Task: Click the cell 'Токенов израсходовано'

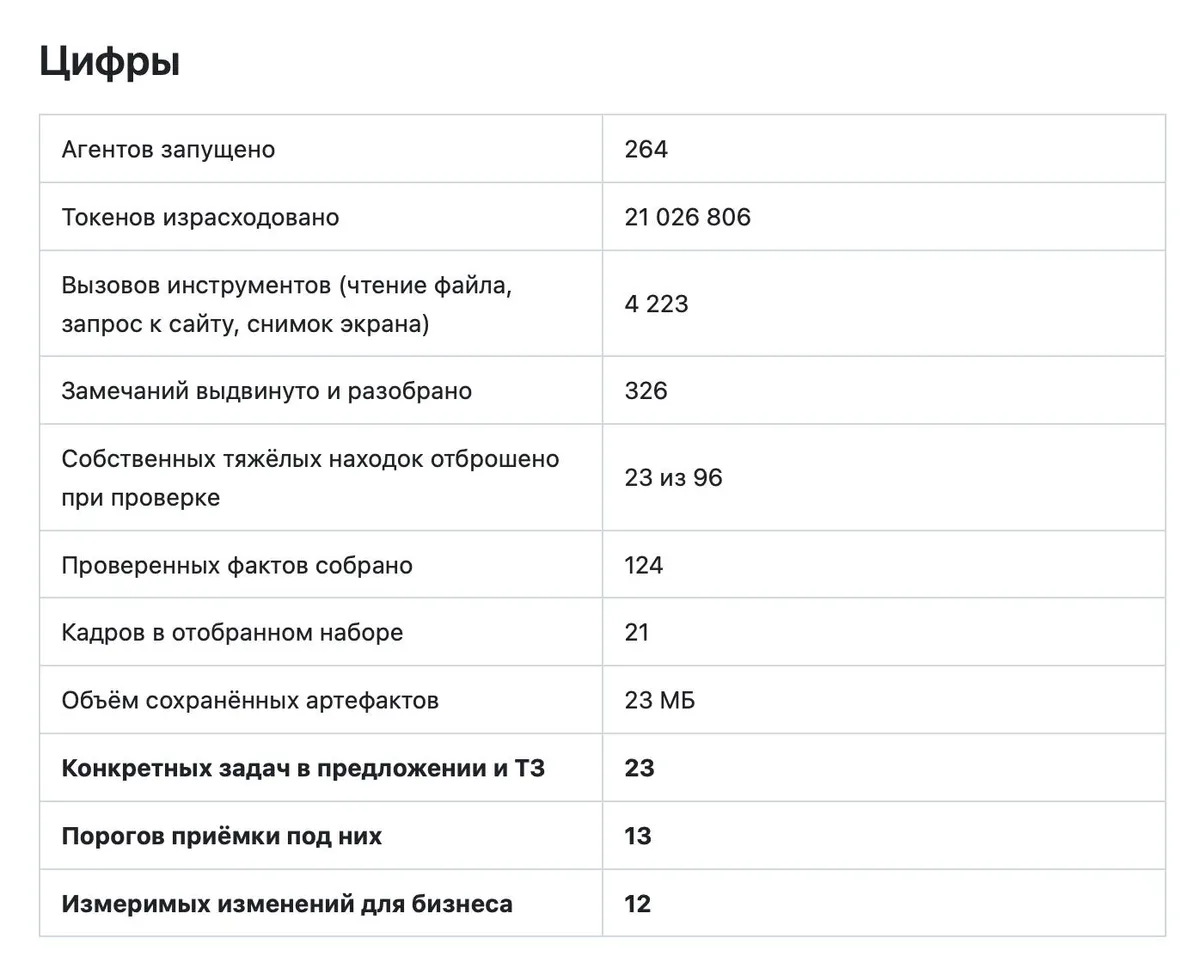Action: [x=321, y=217]
